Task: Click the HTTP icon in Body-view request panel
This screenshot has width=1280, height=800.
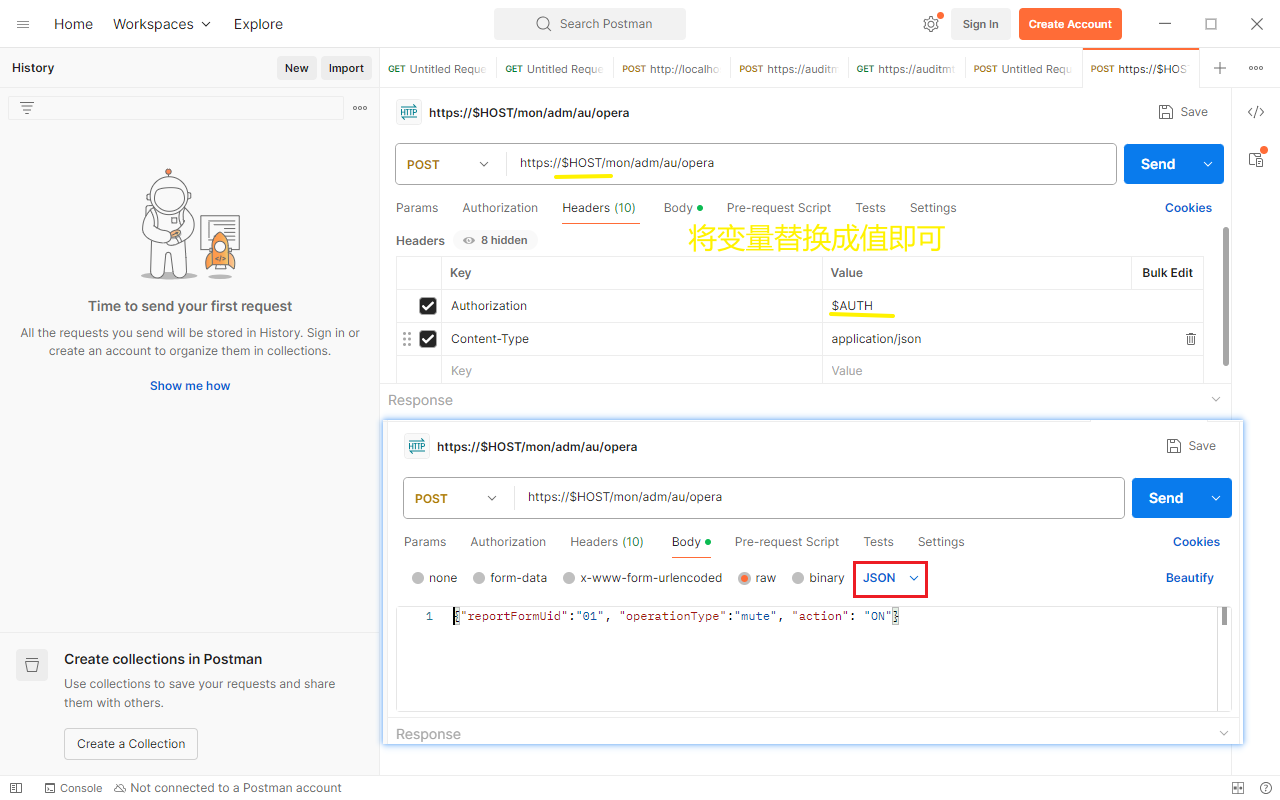Action: click(416, 446)
